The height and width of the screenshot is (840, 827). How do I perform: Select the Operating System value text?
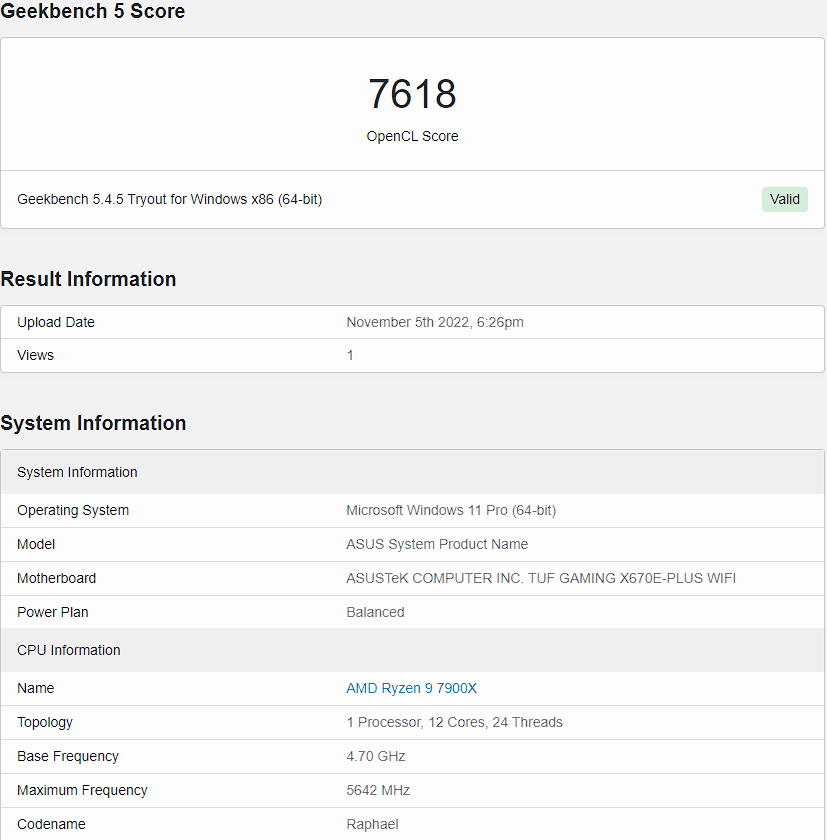pyautogui.click(x=451, y=510)
